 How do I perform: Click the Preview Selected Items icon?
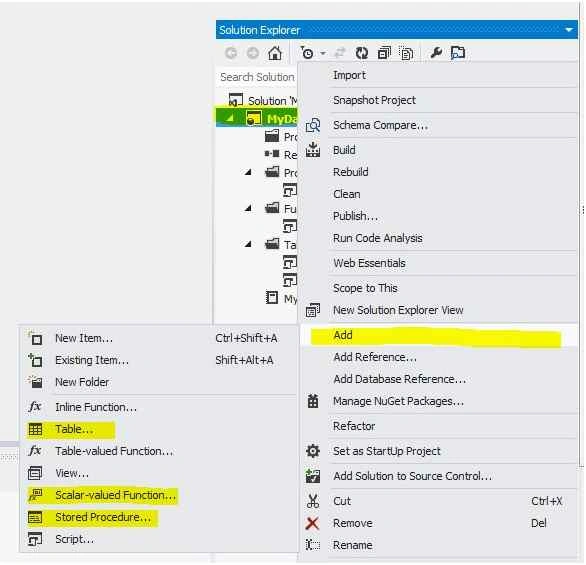458,53
